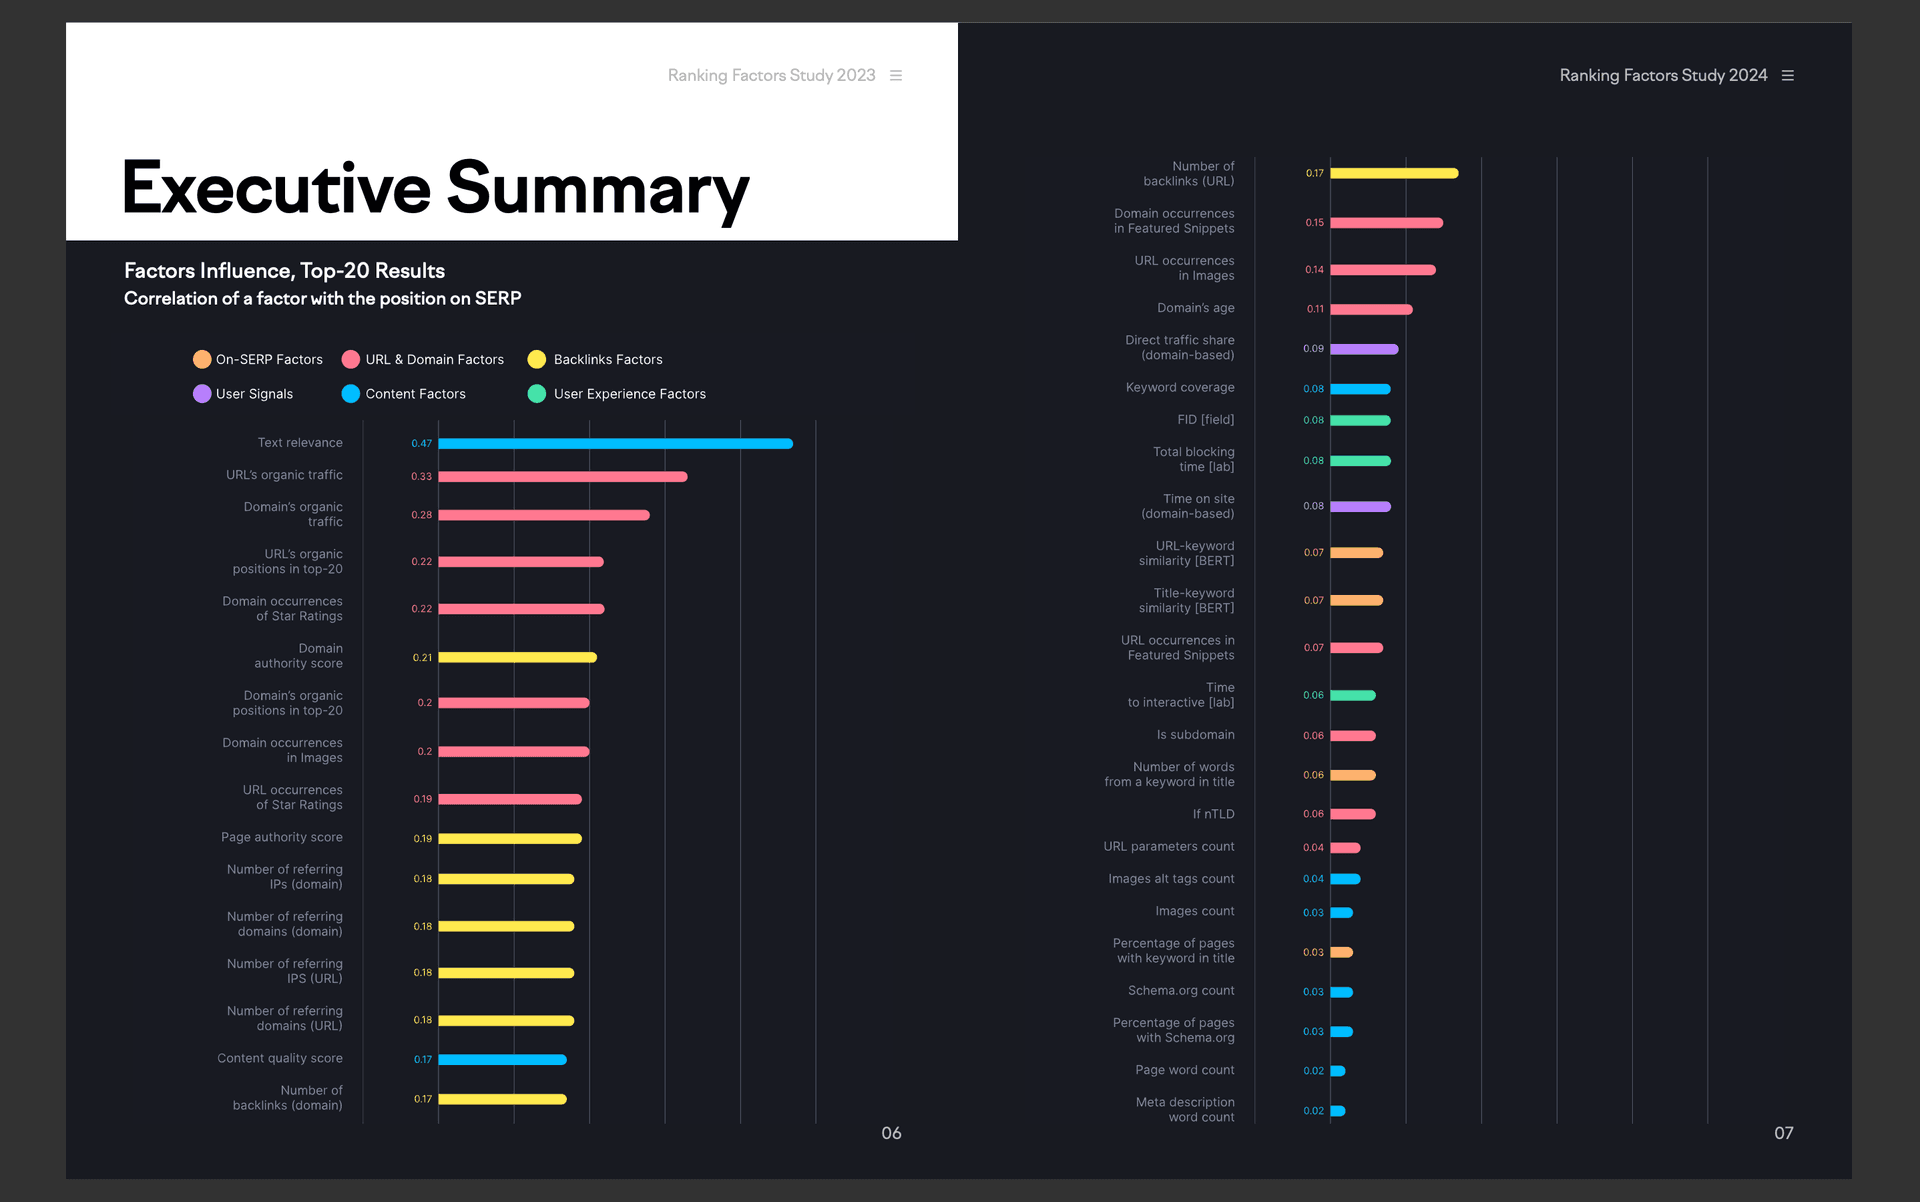The width and height of the screenshot is (1920, 1202).
Task: Click 'Direct traffic share (domain-based)' label
Action: (1180, 348)
